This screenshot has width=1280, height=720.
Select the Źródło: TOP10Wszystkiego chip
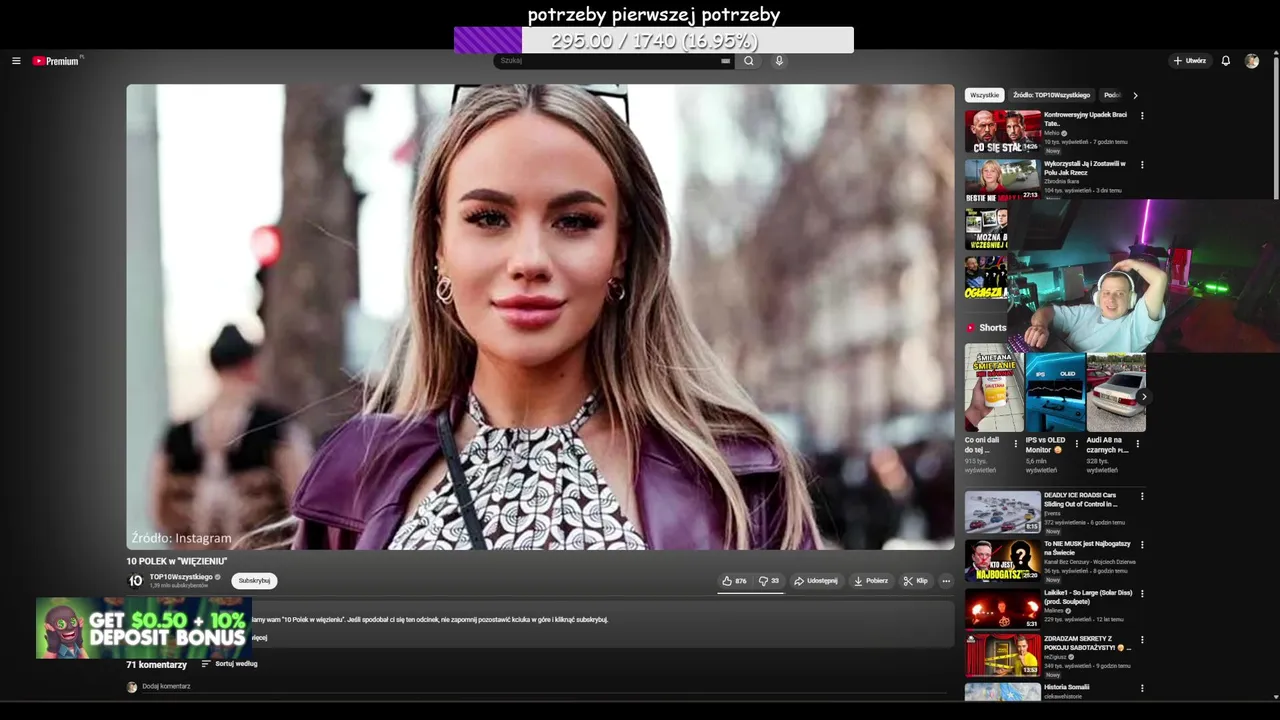click(1051, 95)
